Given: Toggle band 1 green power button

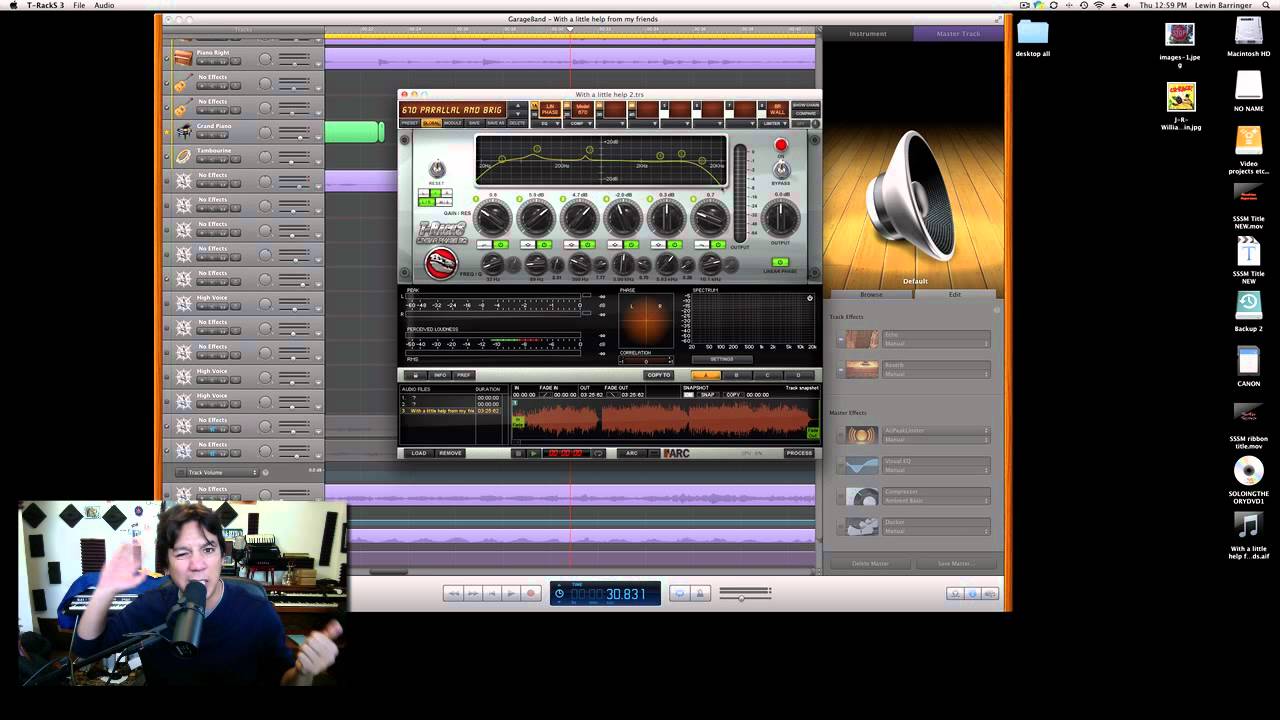Looking at the screenshot, I should 501,245.
